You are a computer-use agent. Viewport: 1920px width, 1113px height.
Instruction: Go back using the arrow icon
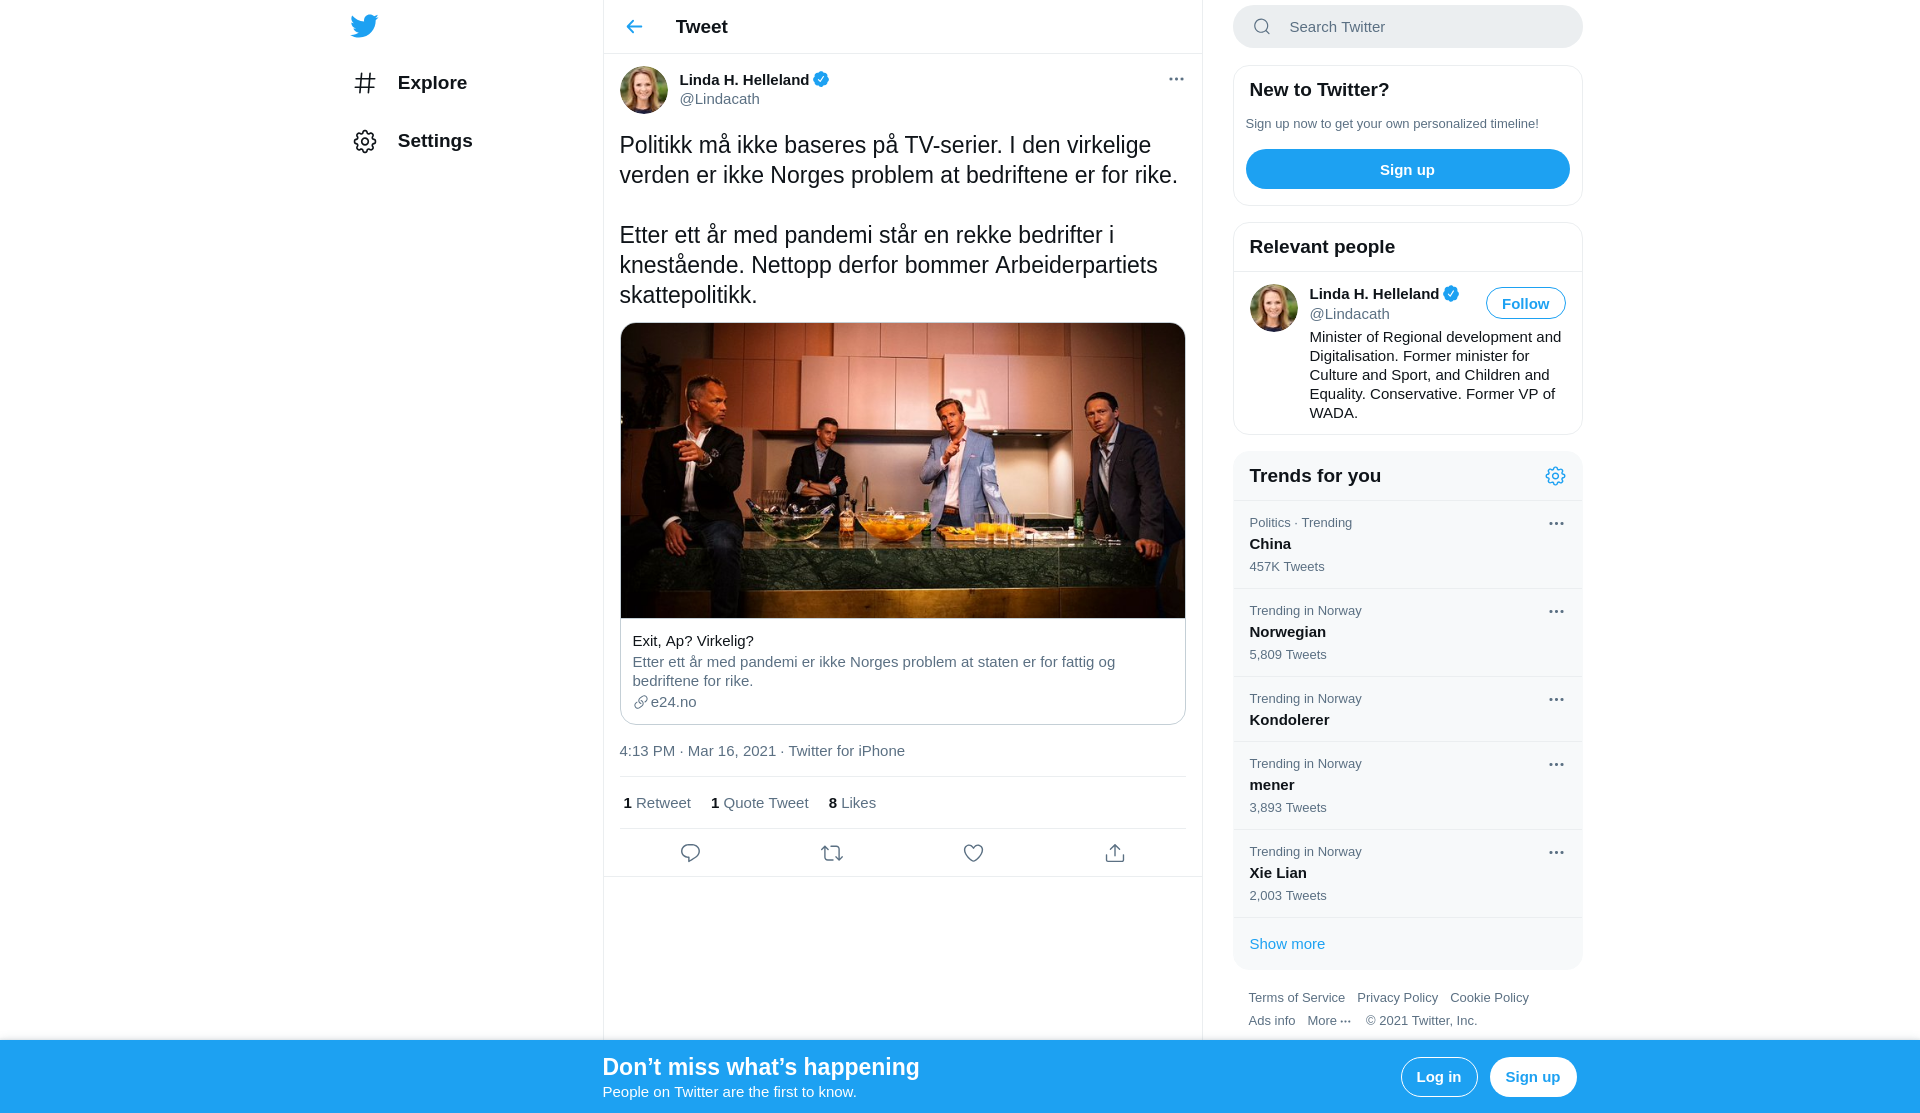coord(634,27)
